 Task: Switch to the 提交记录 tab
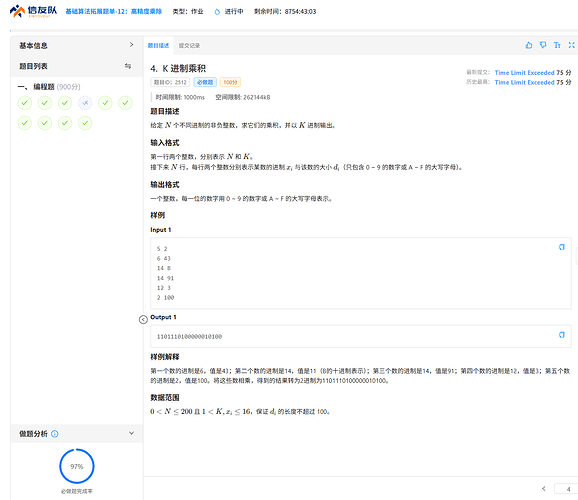click(189, 46)
